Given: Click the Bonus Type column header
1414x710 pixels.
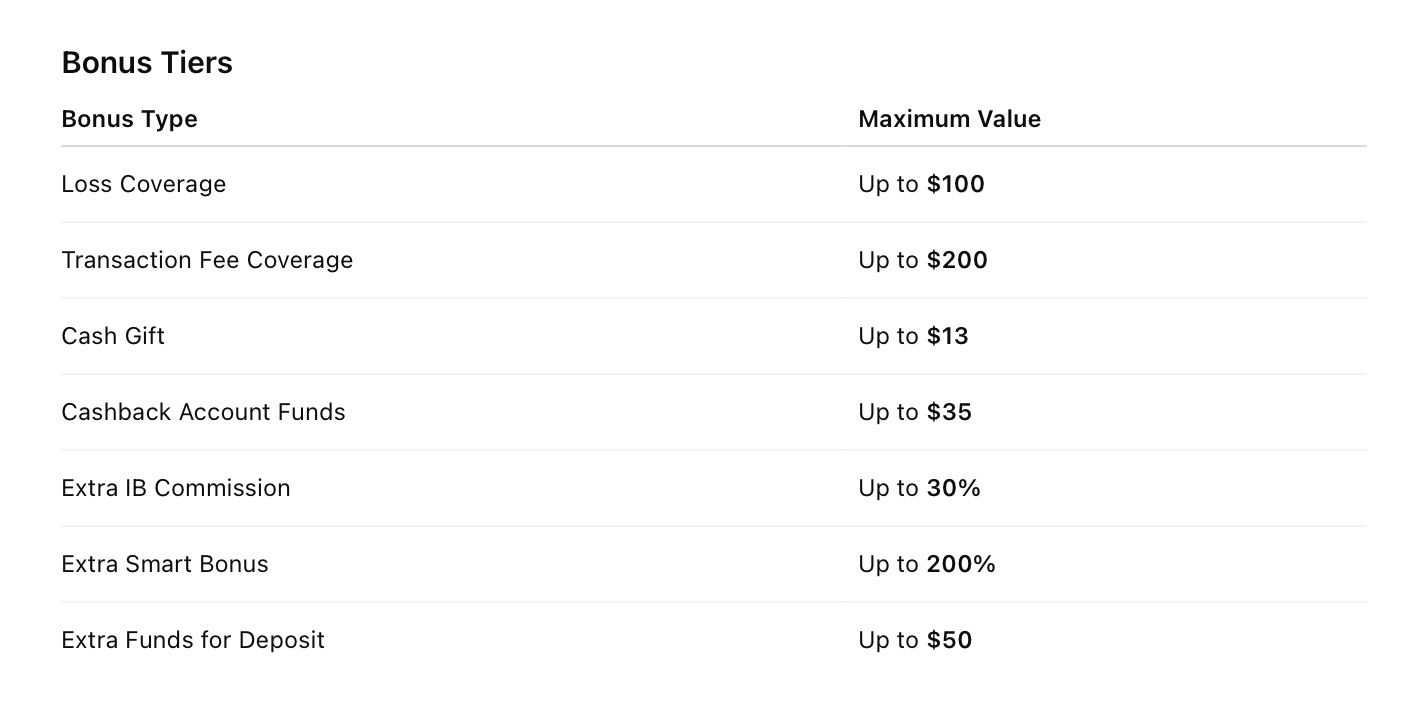Looking at the screenshot, I should tap(129, 119).
